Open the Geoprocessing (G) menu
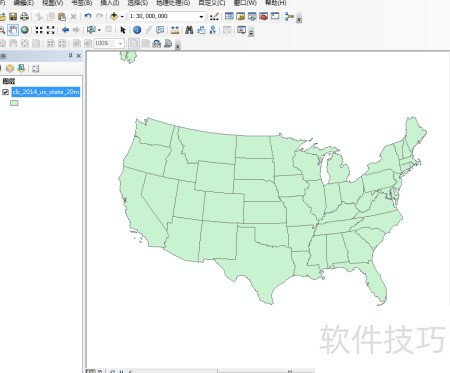Viewport: 450px width, 373px height. click(x=173, y=3)
